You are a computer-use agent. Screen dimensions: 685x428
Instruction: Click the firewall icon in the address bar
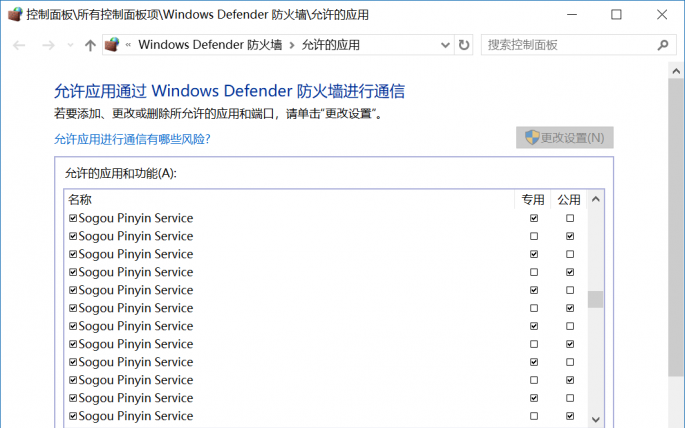pyautogui.click(x=113, y=45)
